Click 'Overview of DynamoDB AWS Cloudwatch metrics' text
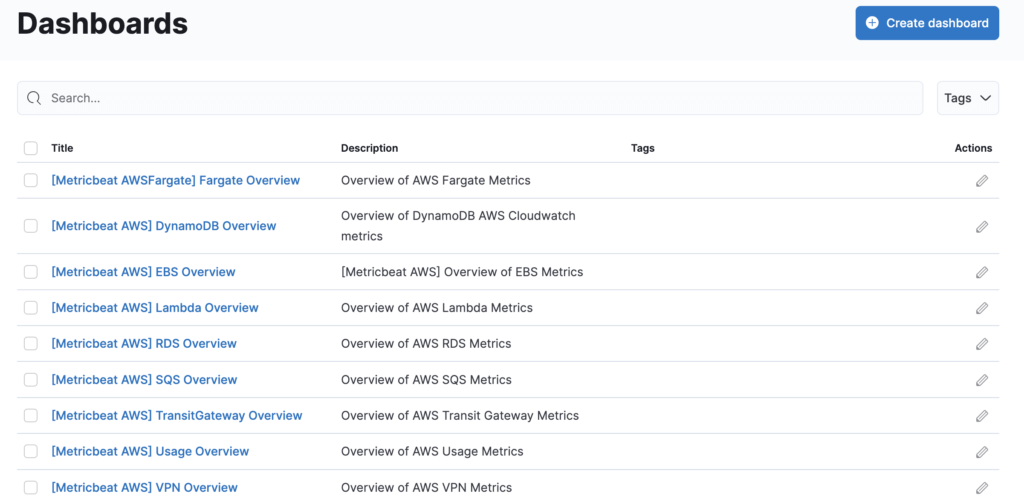Image resolution: width=1024 pixels, height=502 pixels. click(458, 226)
